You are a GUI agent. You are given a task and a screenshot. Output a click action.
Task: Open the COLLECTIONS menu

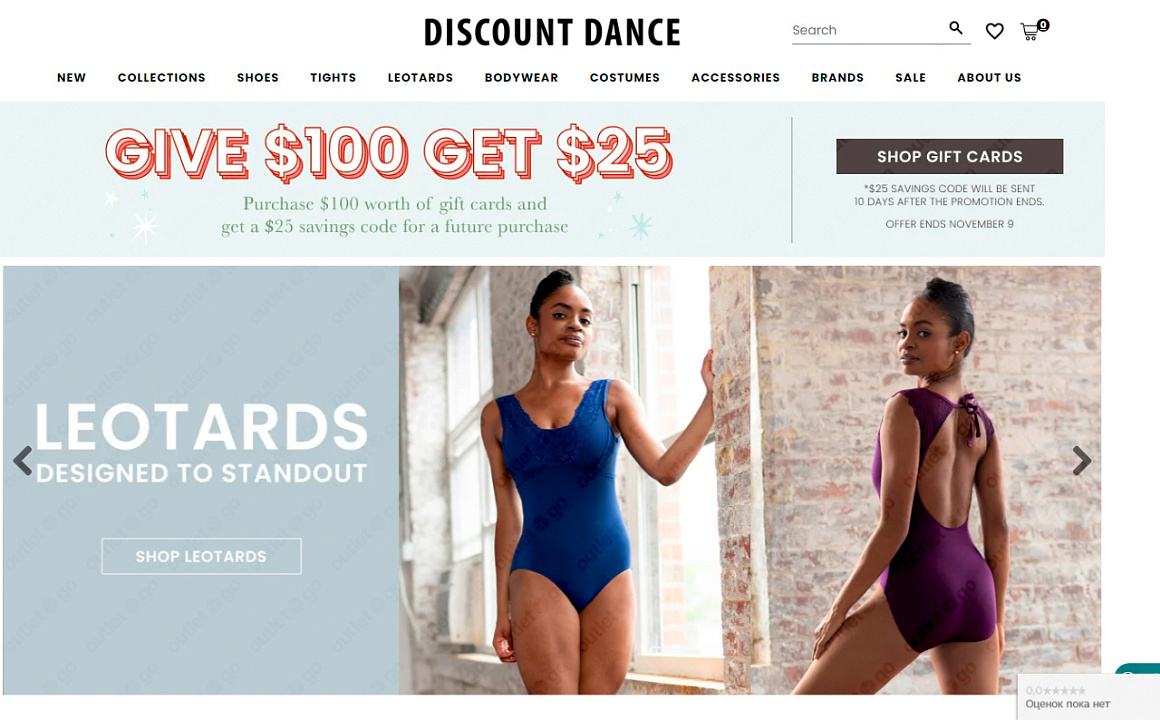(161, 78)
